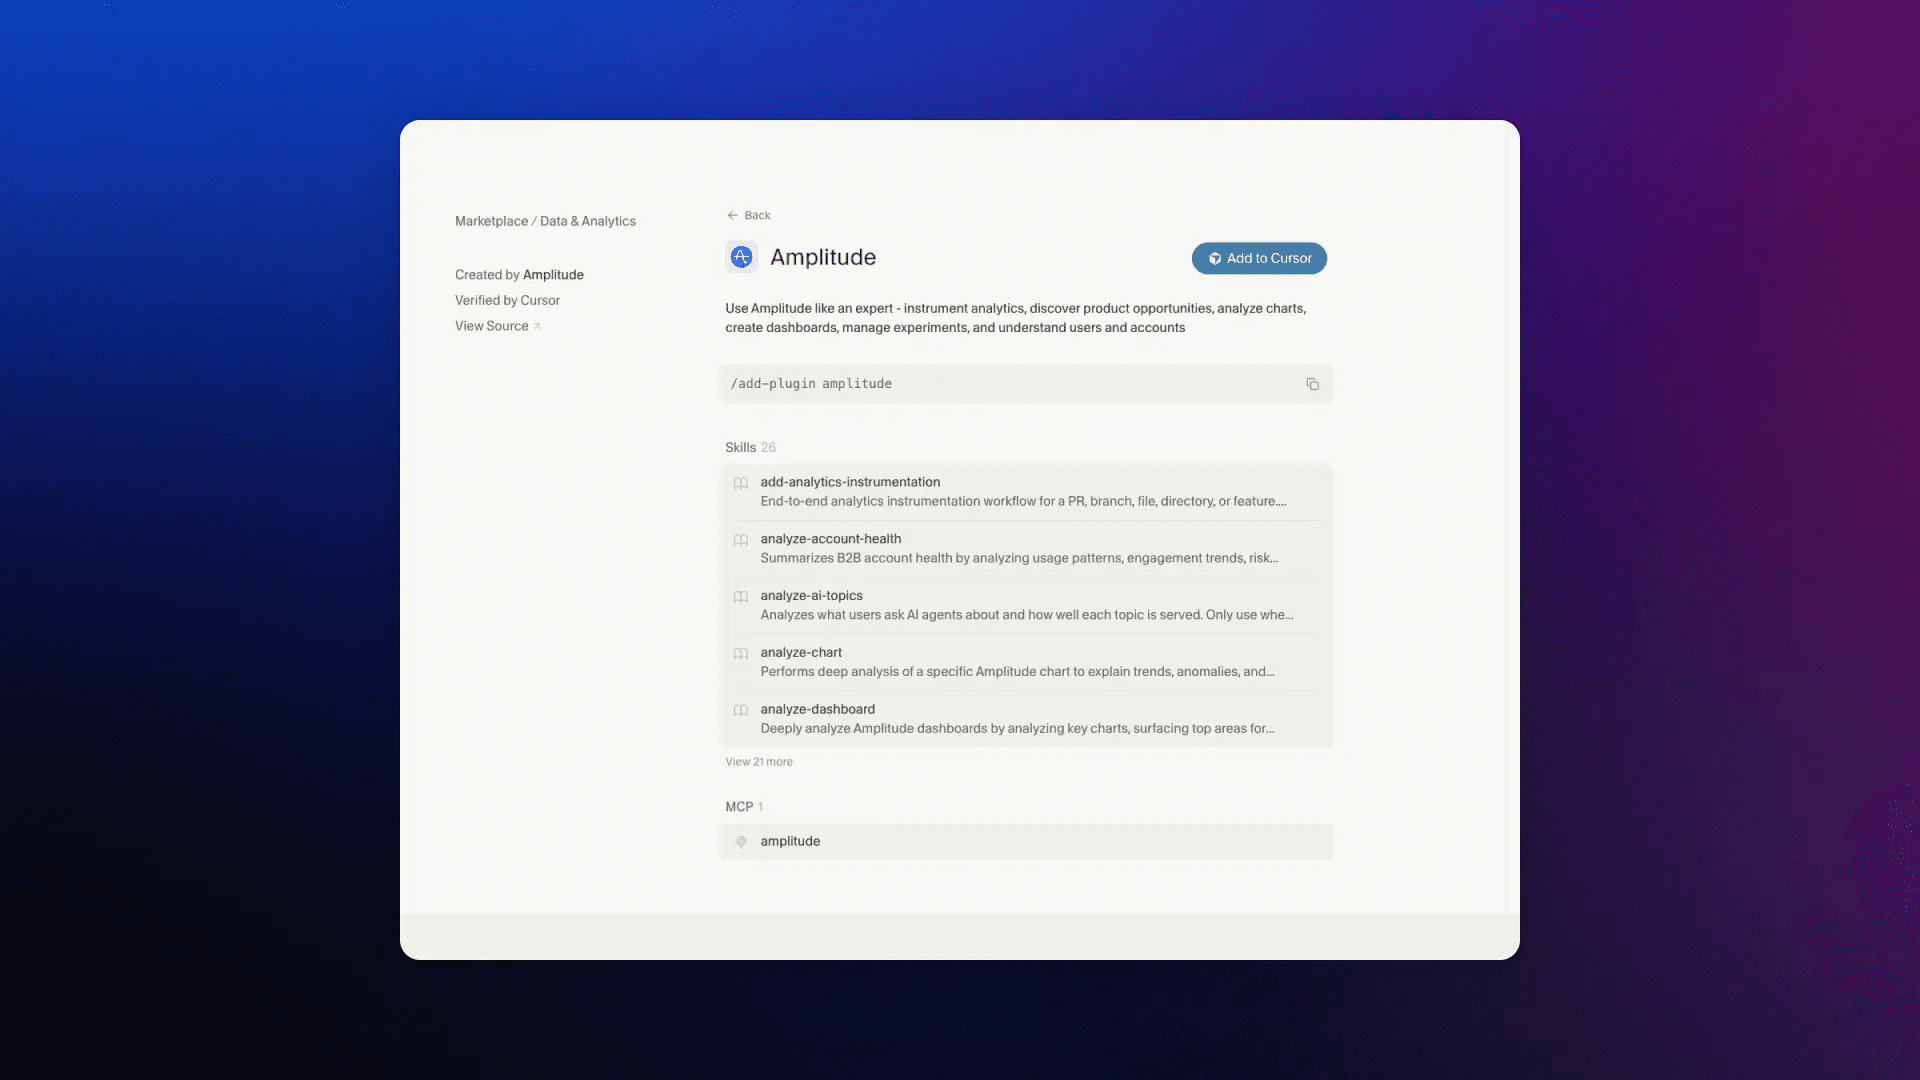Viewport: 1920px width, 1080px height.
Task: Click the Add to Cursor button
Action: (x=1259, y=258)
